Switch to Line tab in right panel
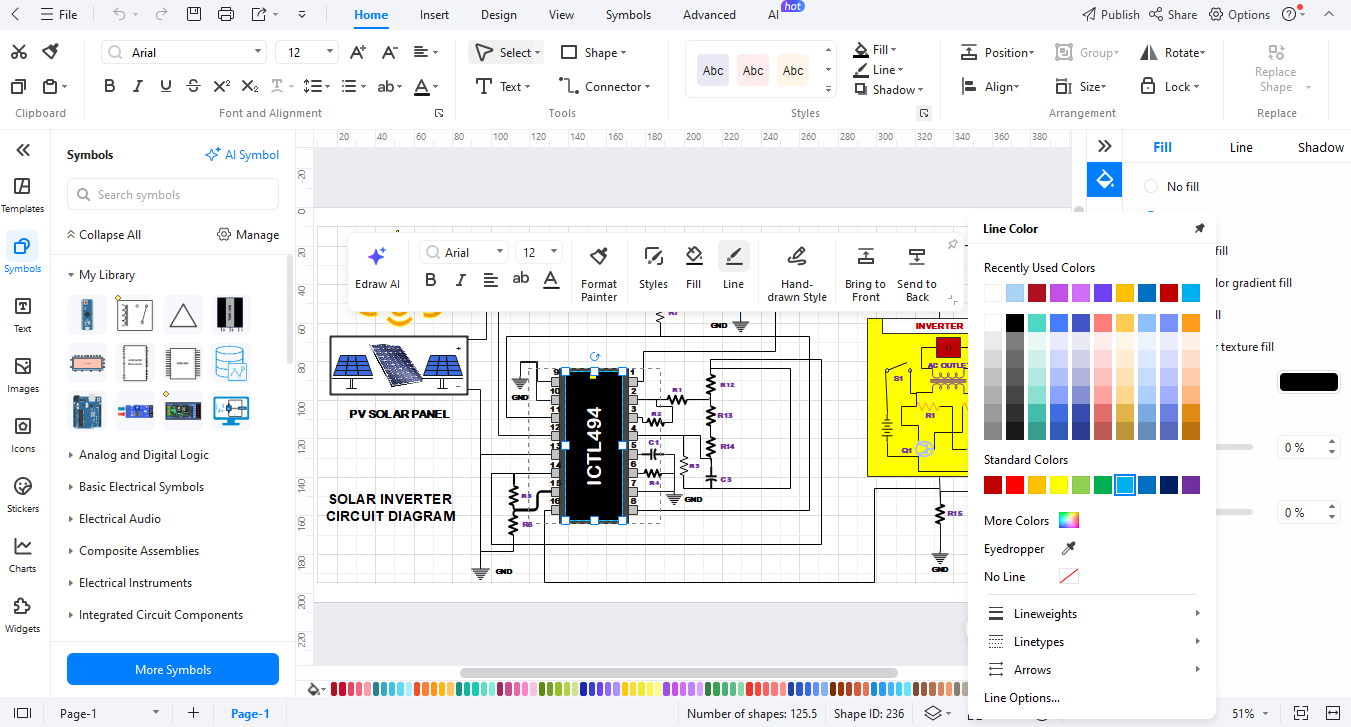 [1241, 147]
